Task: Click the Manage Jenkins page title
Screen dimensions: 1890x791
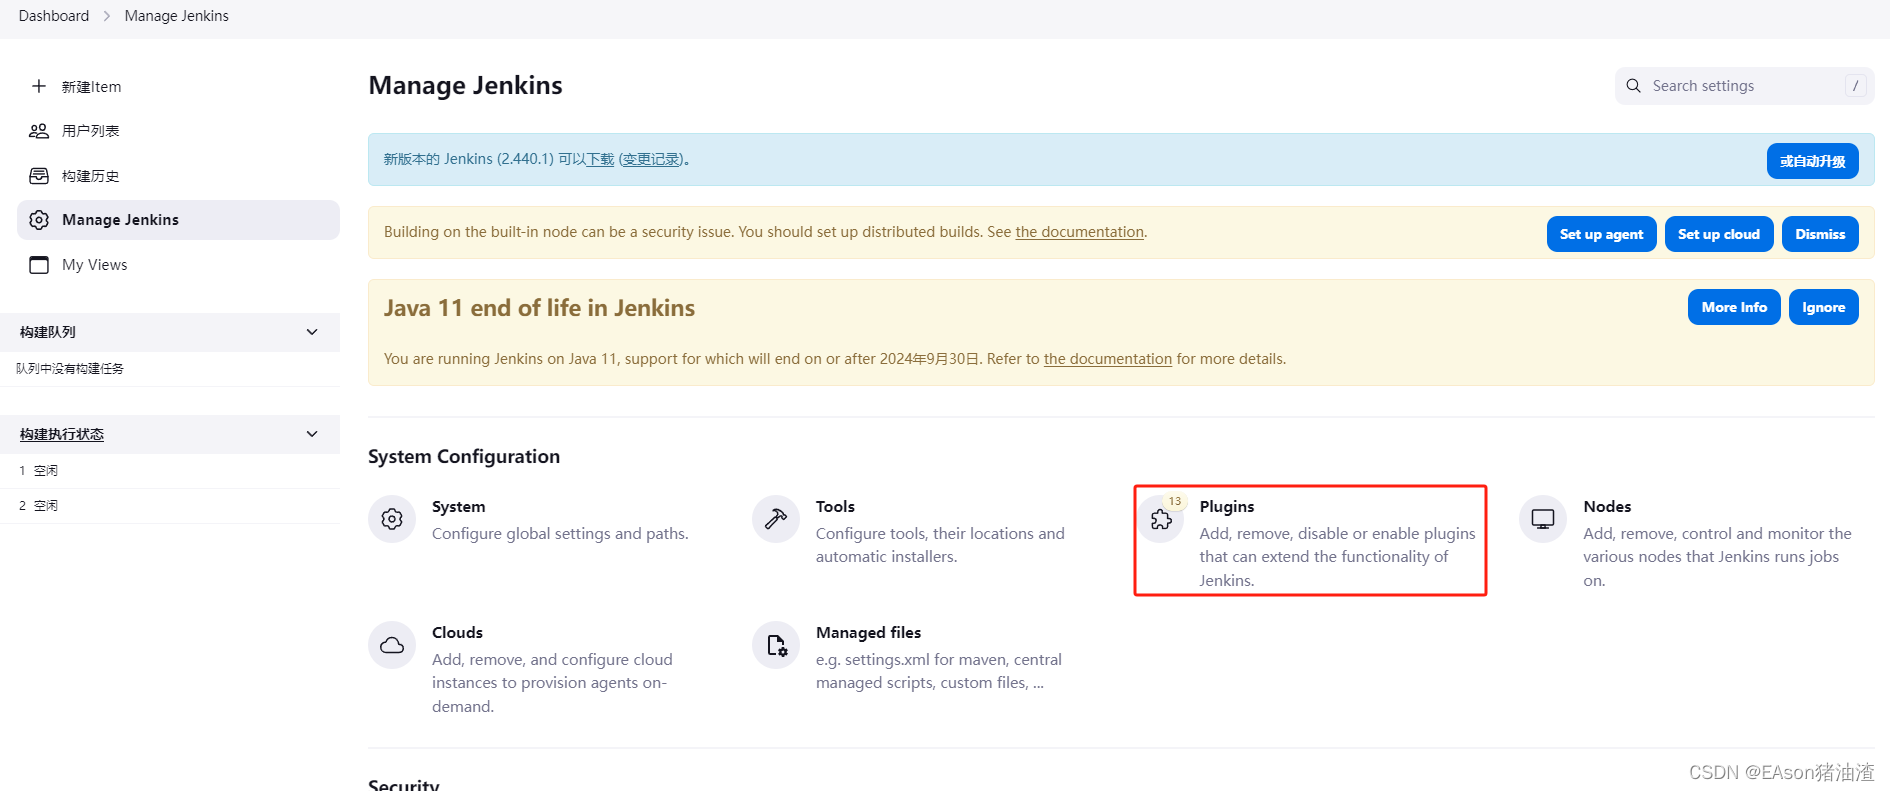Action: point(465,86)
